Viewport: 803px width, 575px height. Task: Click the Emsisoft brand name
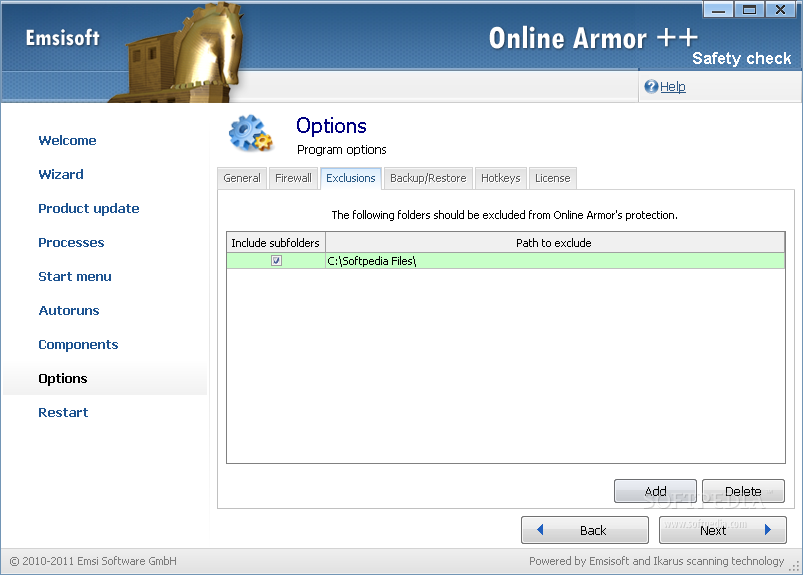click(x=62, y=38)
